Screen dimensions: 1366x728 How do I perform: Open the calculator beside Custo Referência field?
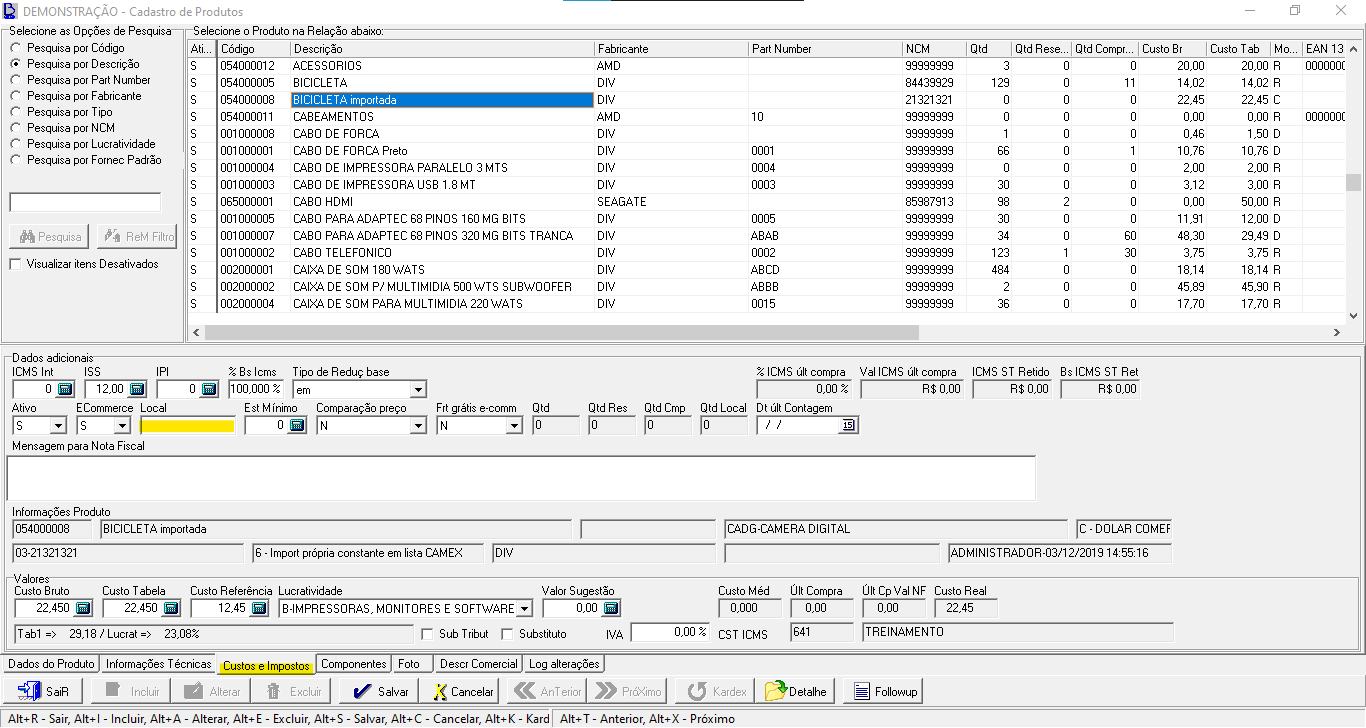click(x=259, y=608)
